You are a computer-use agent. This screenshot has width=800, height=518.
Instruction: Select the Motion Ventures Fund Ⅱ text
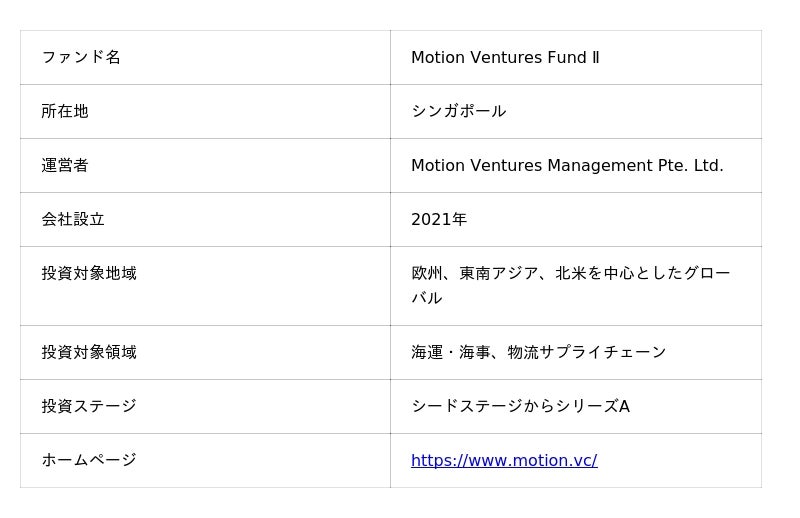click(505, 57)
